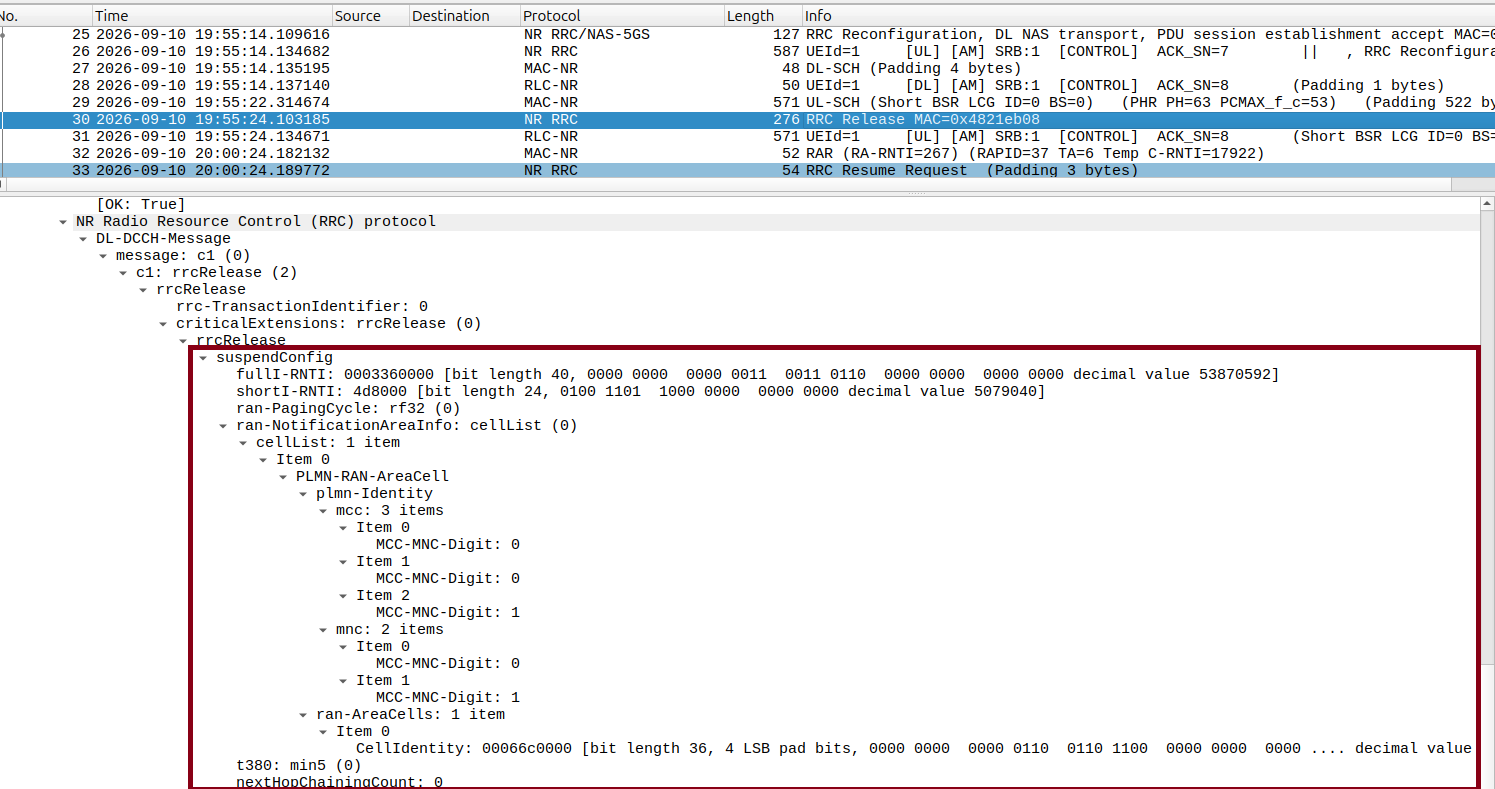Image resolution: width=1495 pixels, height=789 pixels.
Task: Sort packets by Time column header
Action: [211, 16]
